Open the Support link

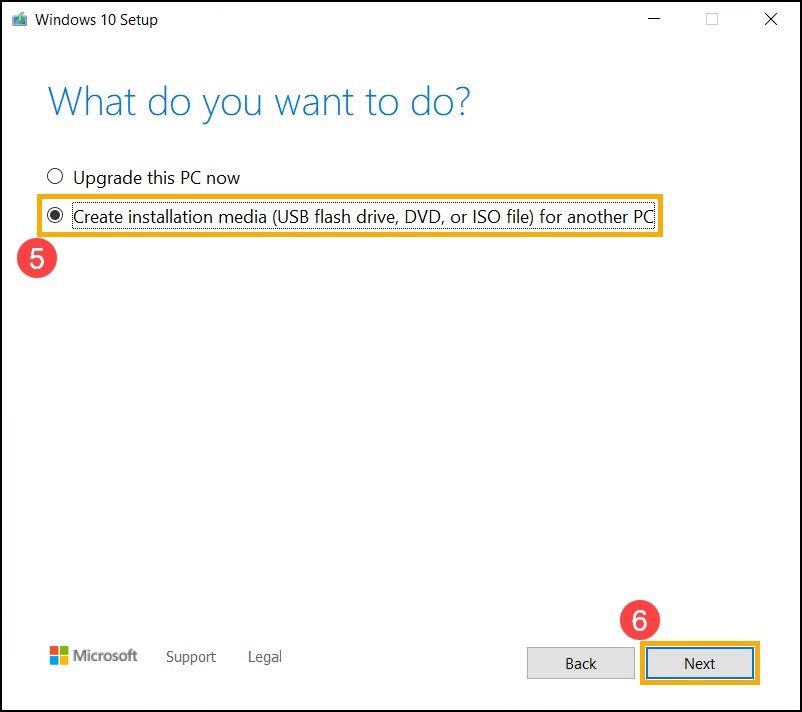(x=191, y=657)
